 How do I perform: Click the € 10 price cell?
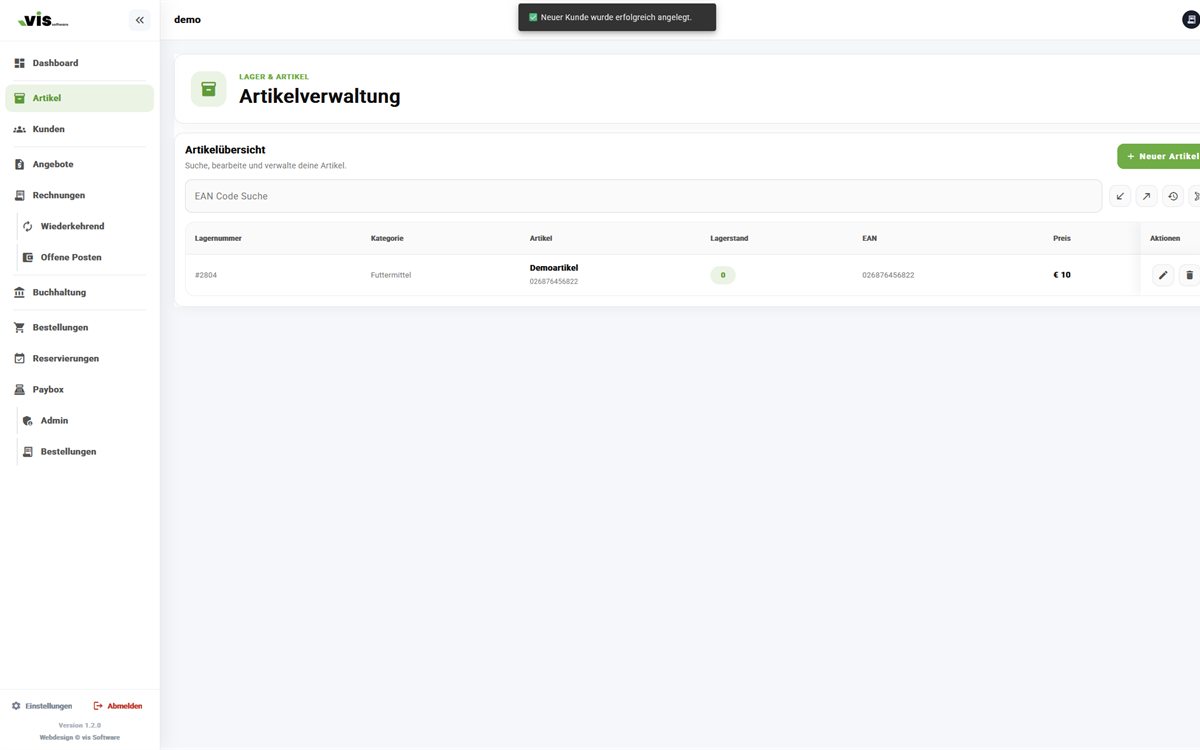(1062, 275)
